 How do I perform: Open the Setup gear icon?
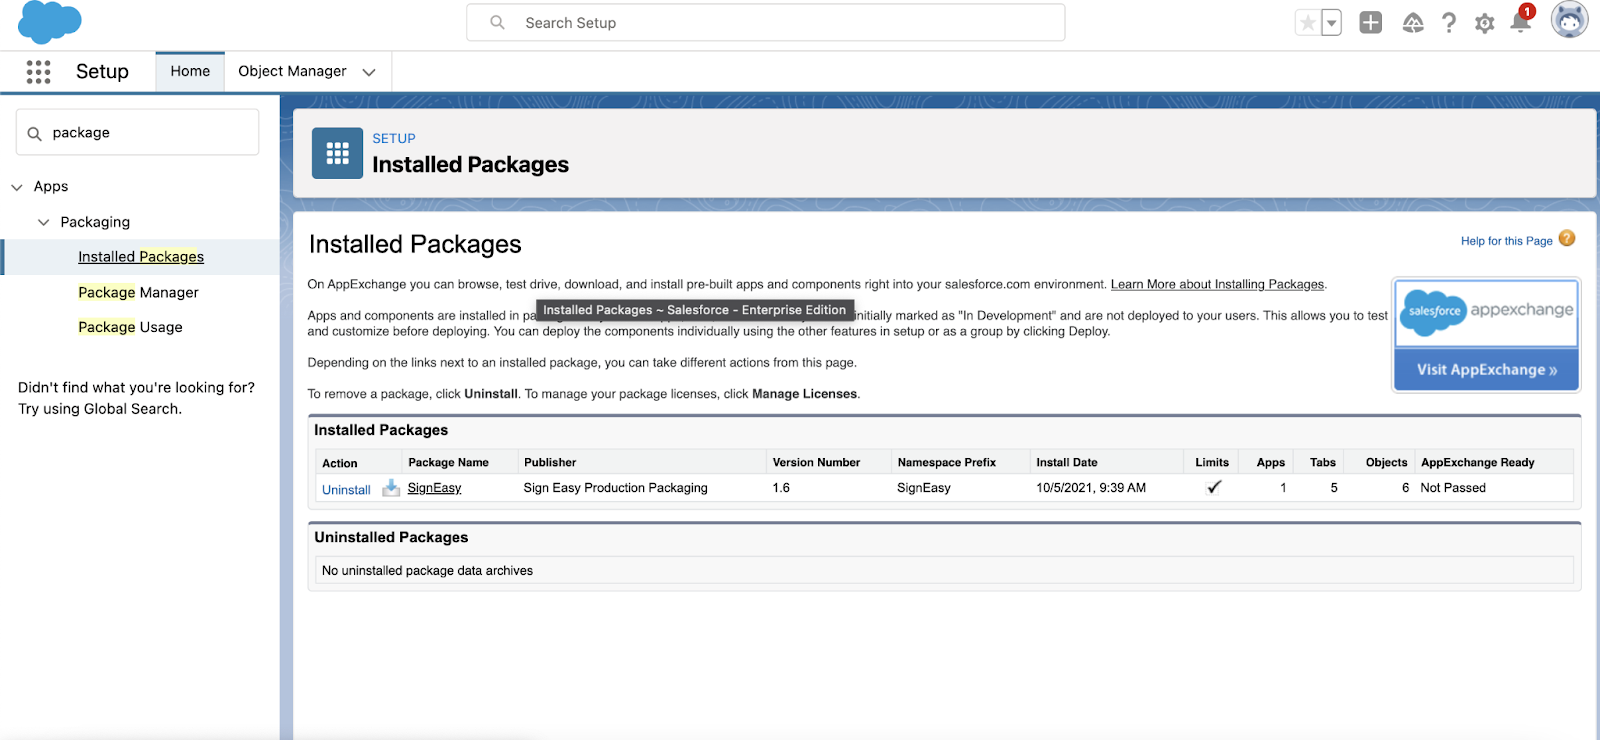click(x=1485, y=23)
